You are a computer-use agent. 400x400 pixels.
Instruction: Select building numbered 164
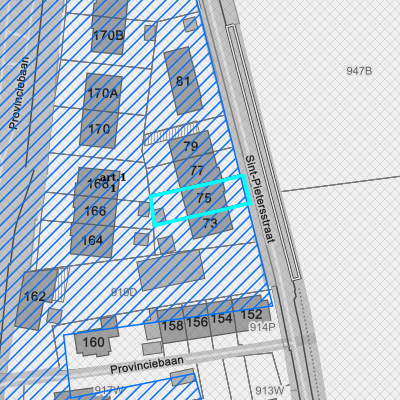click(x=92, y=240)
